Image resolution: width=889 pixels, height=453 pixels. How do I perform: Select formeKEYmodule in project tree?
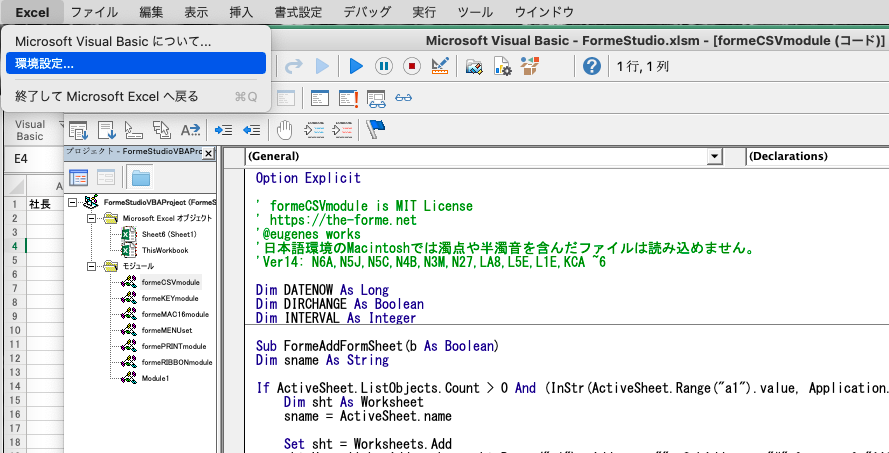(169, 298)
